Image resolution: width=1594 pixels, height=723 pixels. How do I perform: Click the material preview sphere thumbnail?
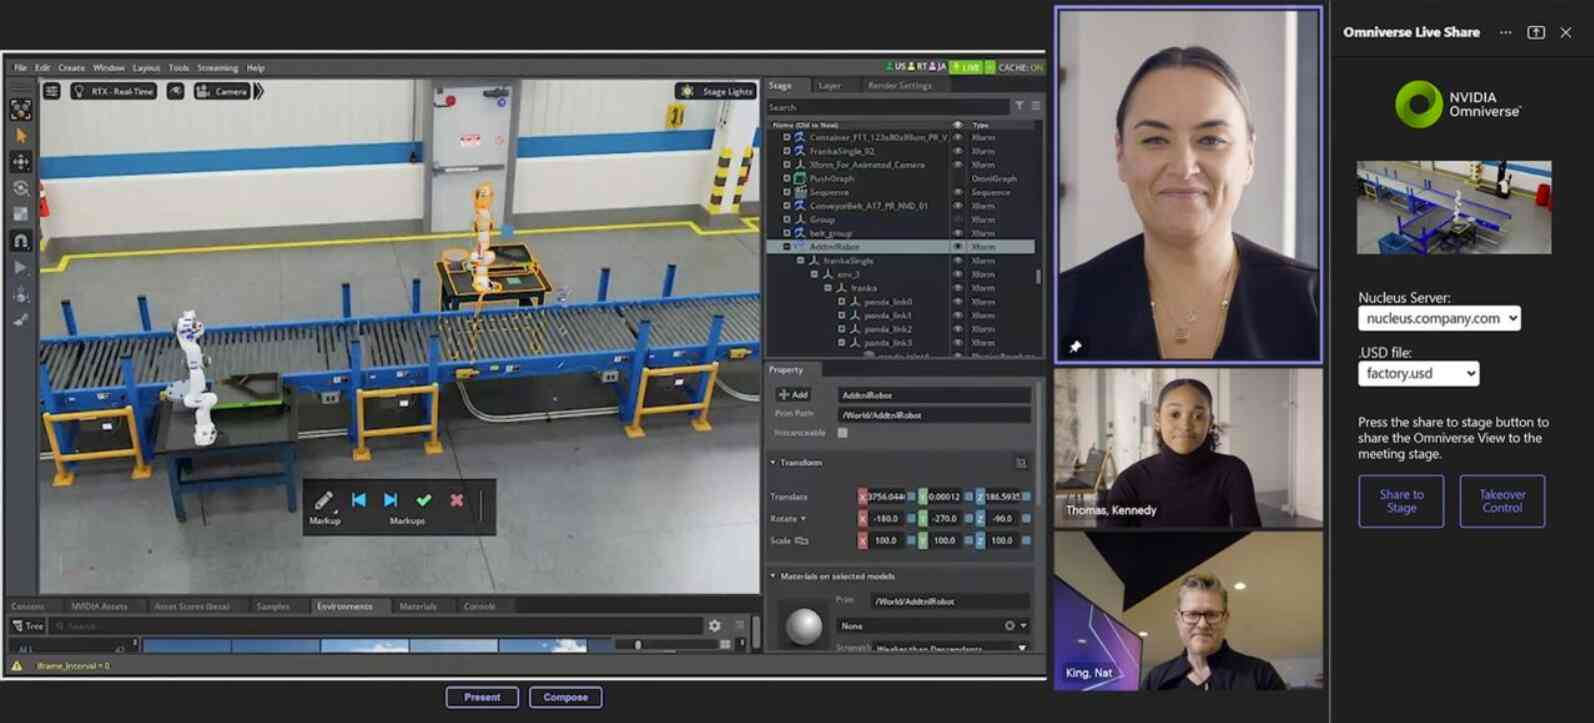tap(804, 627)
